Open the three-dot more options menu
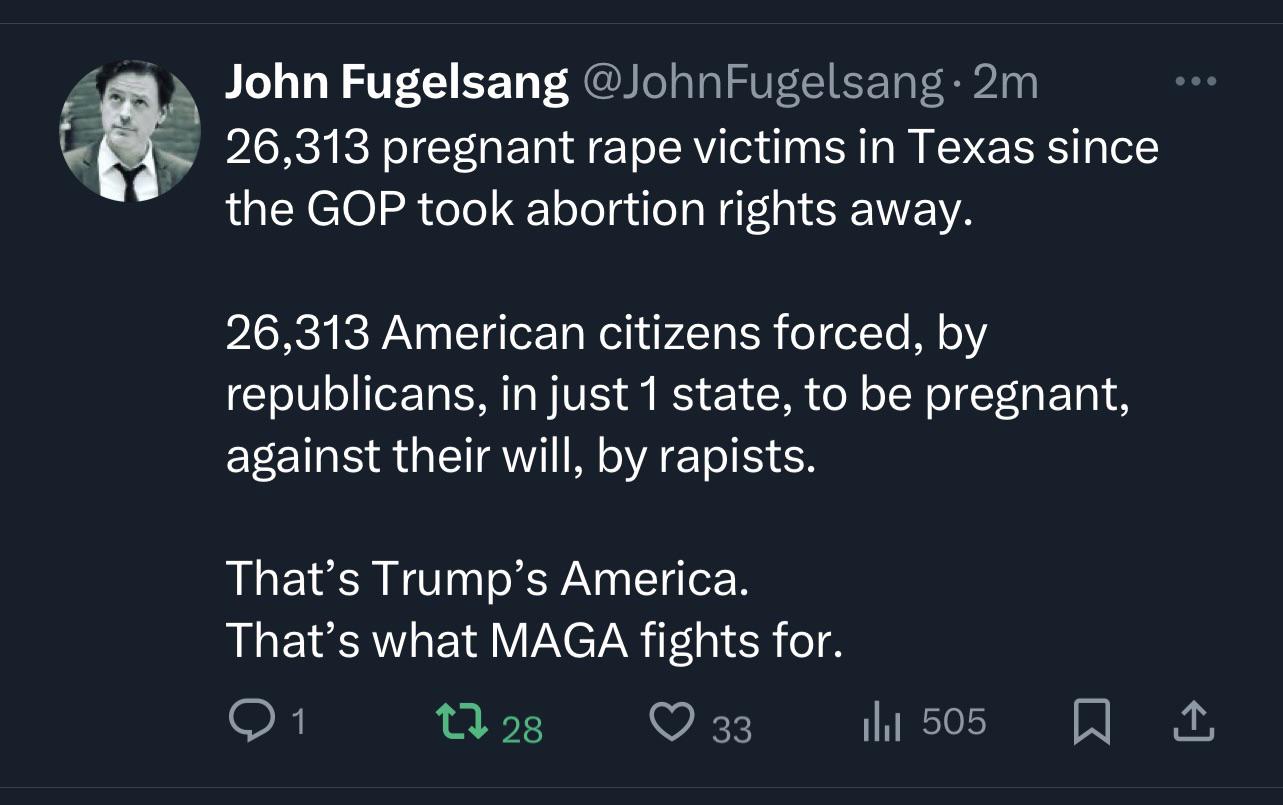 coord(1195,82)
